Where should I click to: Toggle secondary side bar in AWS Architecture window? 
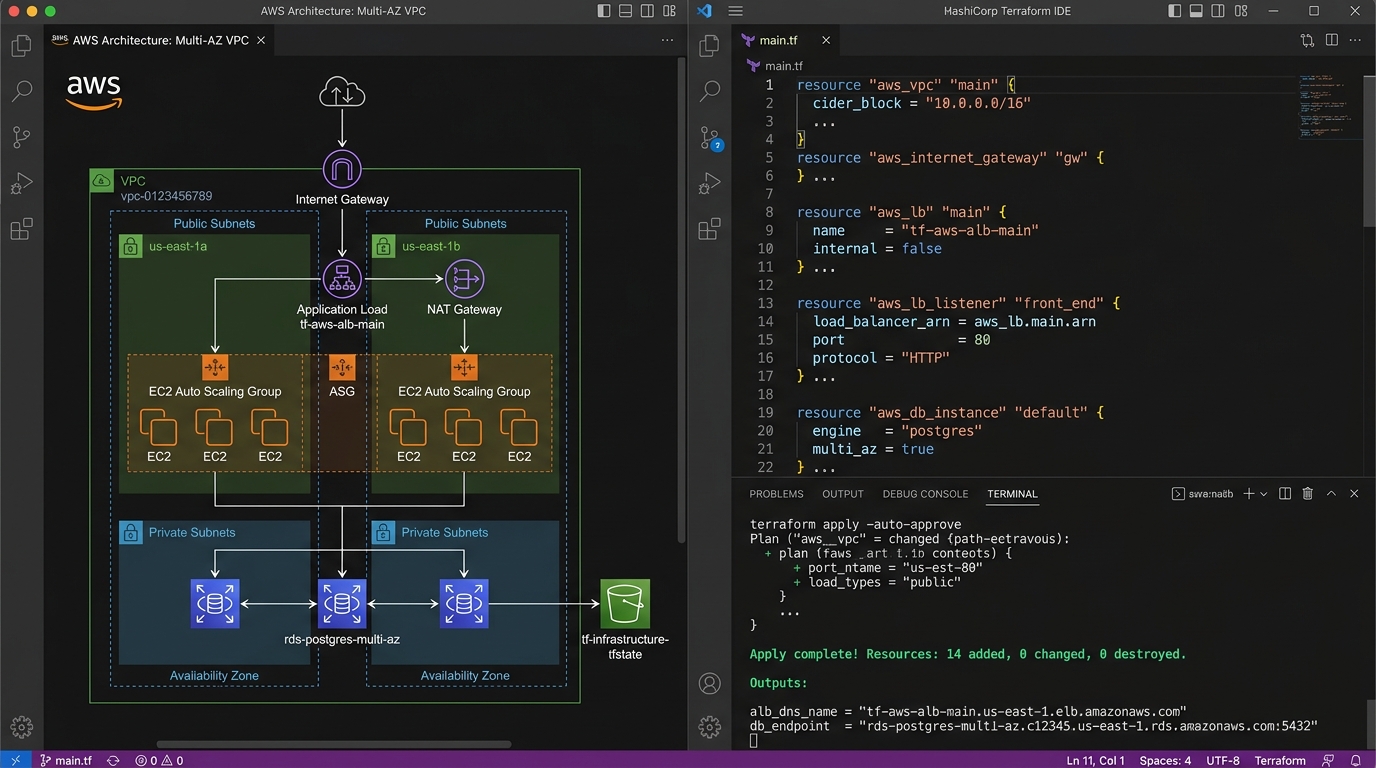coord(648,11)
